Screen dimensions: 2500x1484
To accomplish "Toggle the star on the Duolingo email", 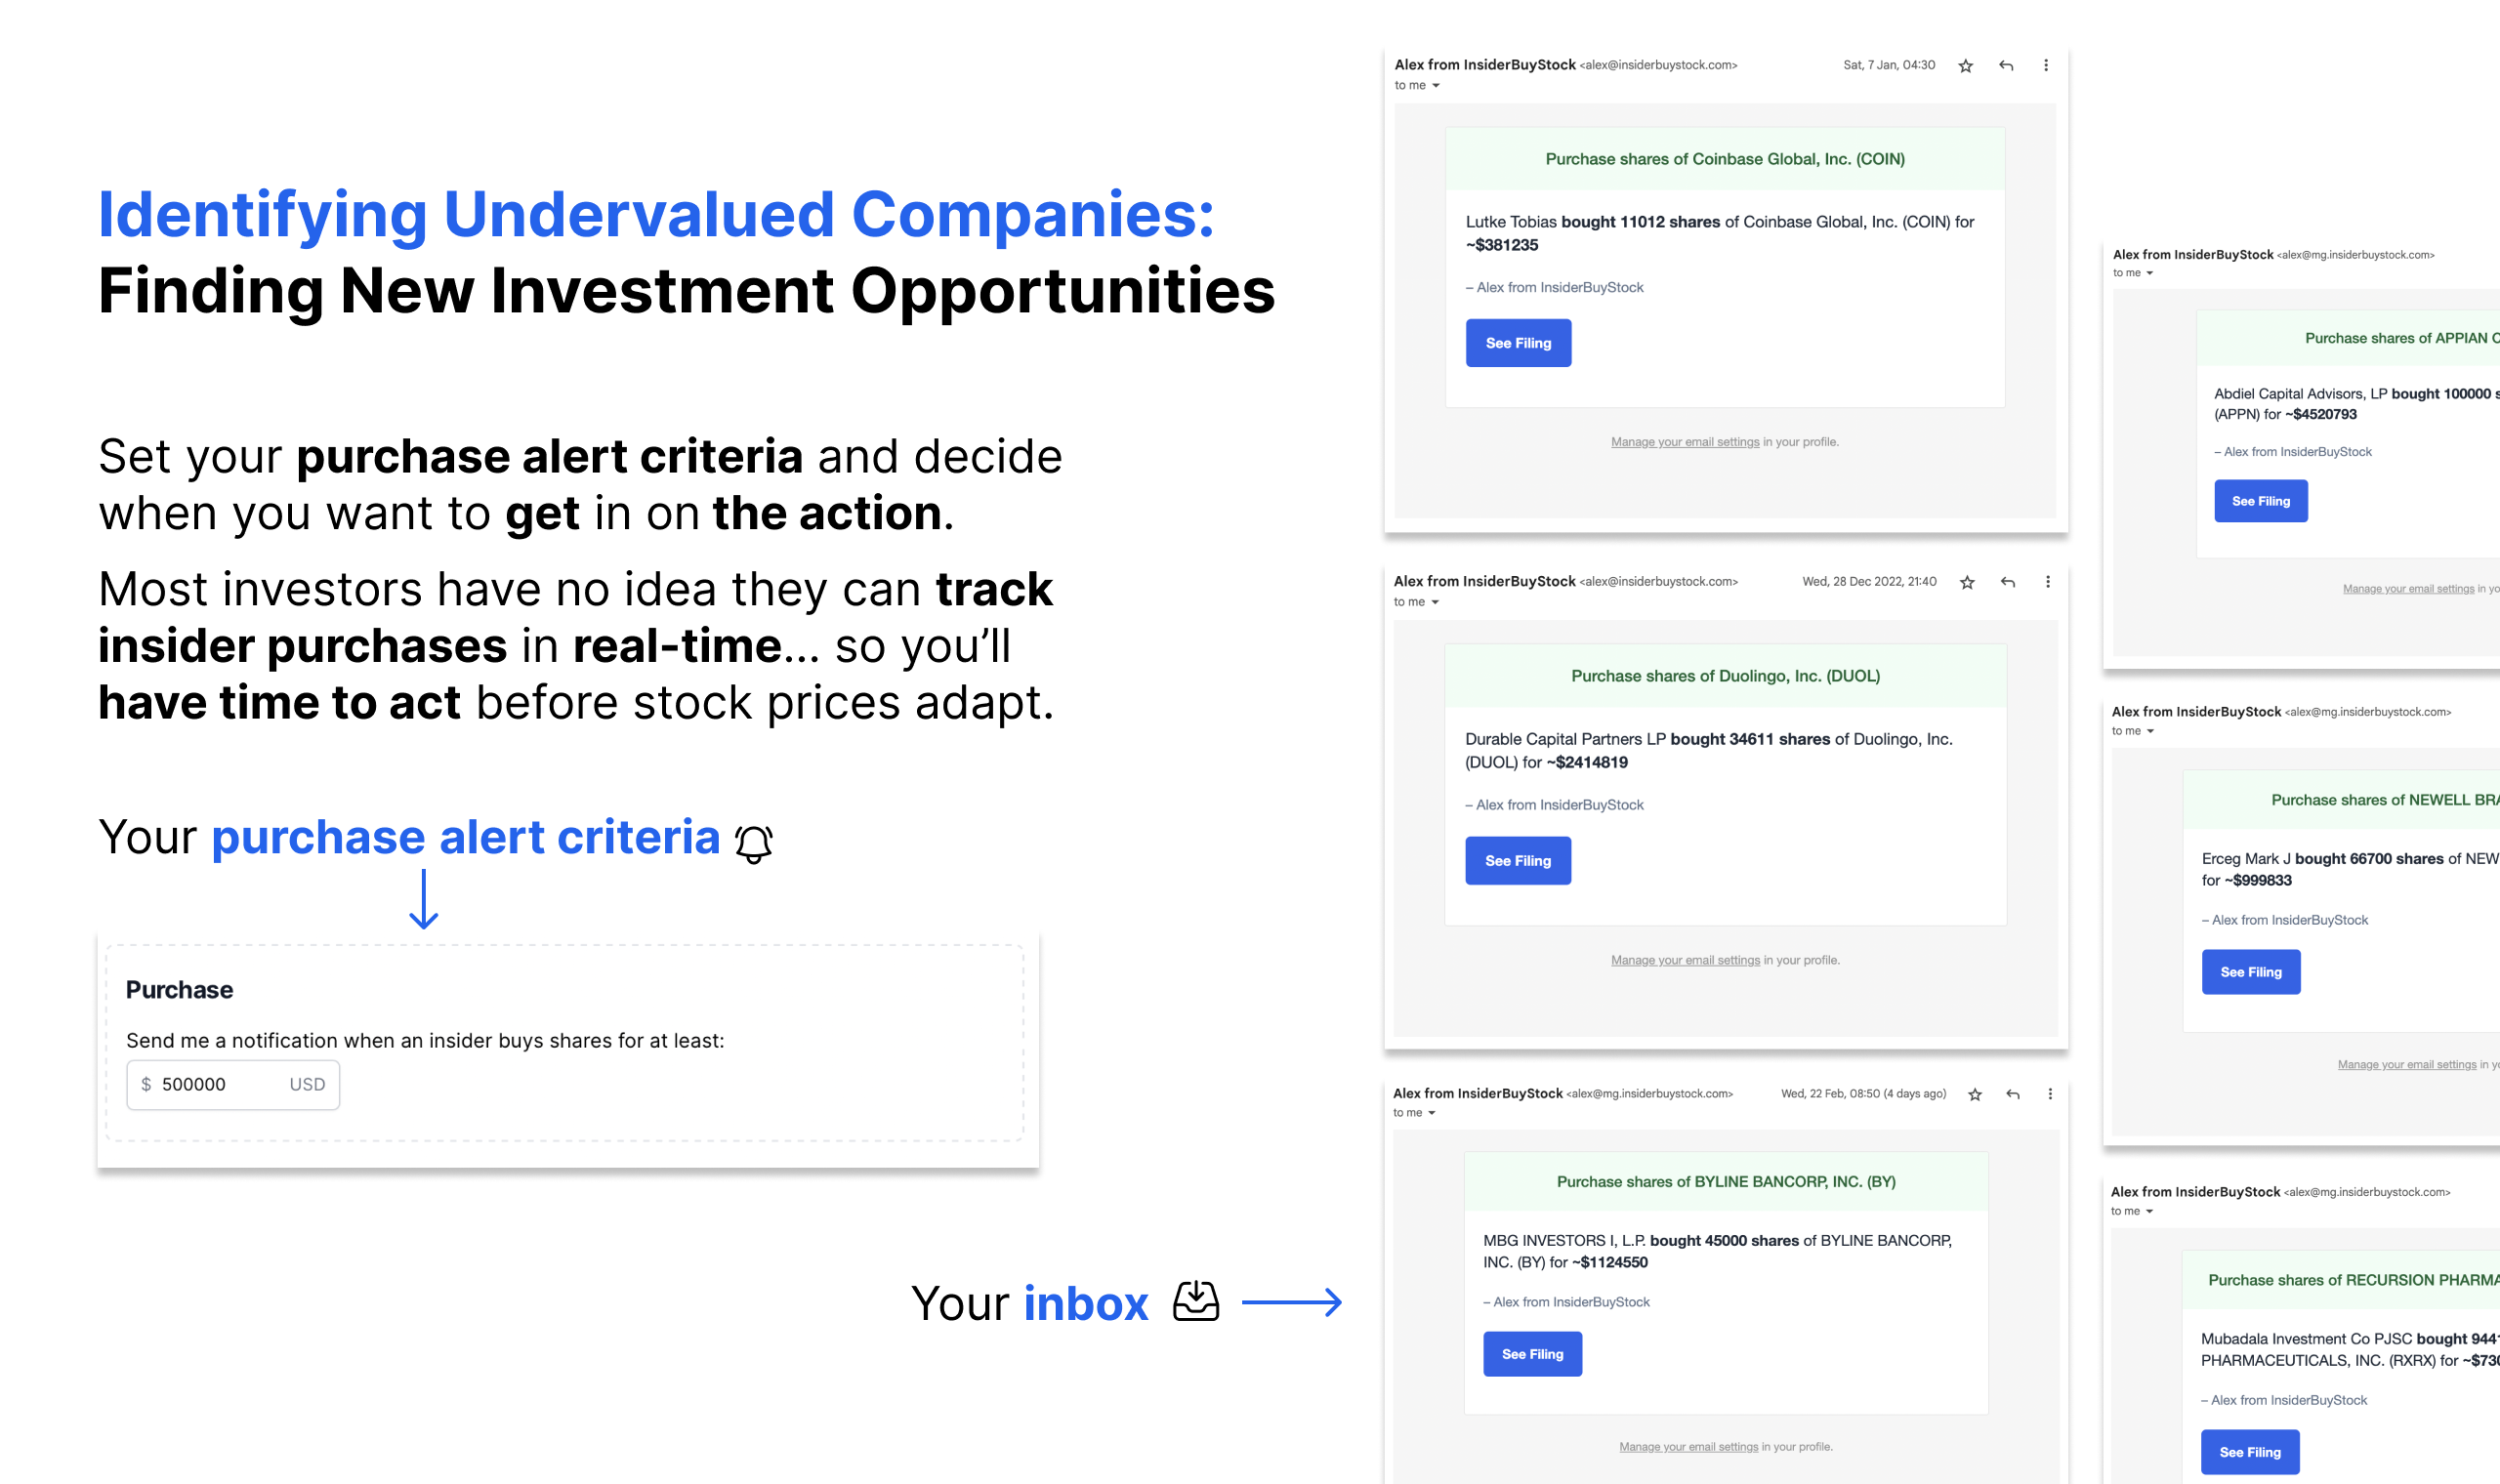I will click(x=1966, y=581).
